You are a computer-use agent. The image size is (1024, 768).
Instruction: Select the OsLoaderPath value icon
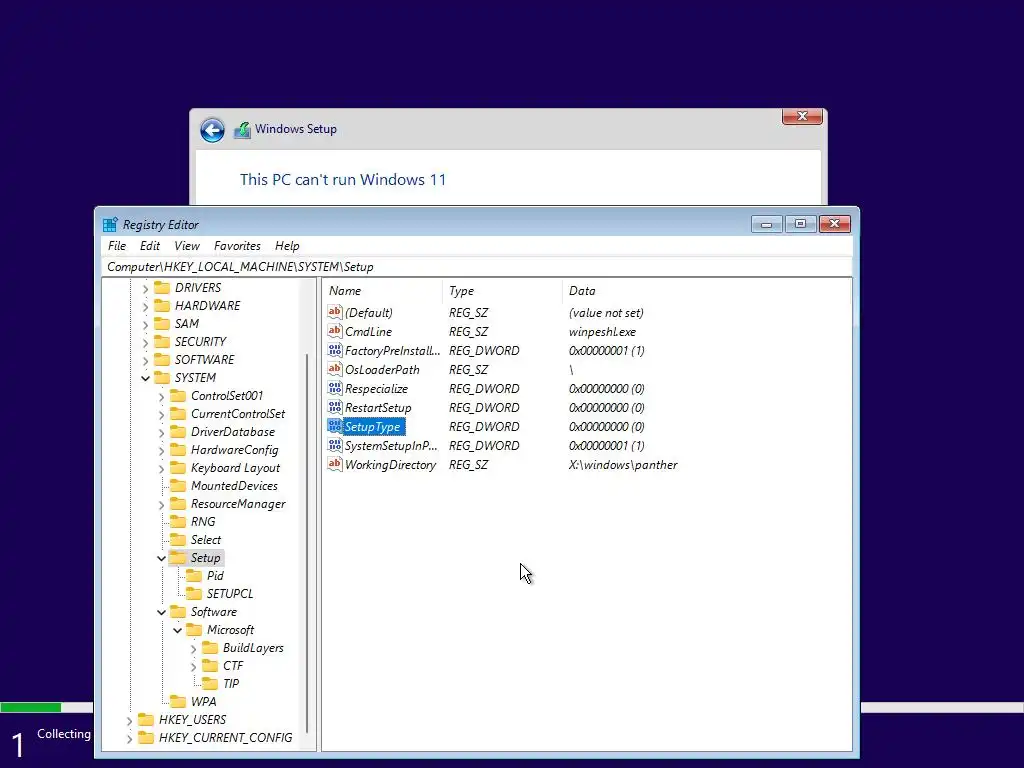click(334, 369)
